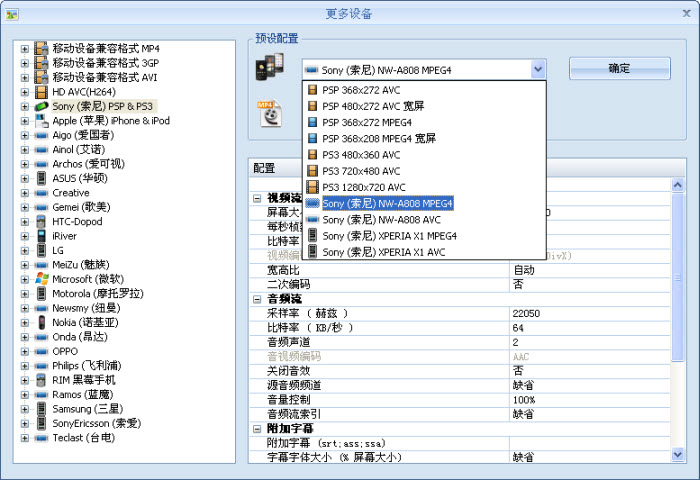This screenshot has width=700, height=480.
Task: Click the Apple iPhone & iPod device icon
Action: coord(41,121)
